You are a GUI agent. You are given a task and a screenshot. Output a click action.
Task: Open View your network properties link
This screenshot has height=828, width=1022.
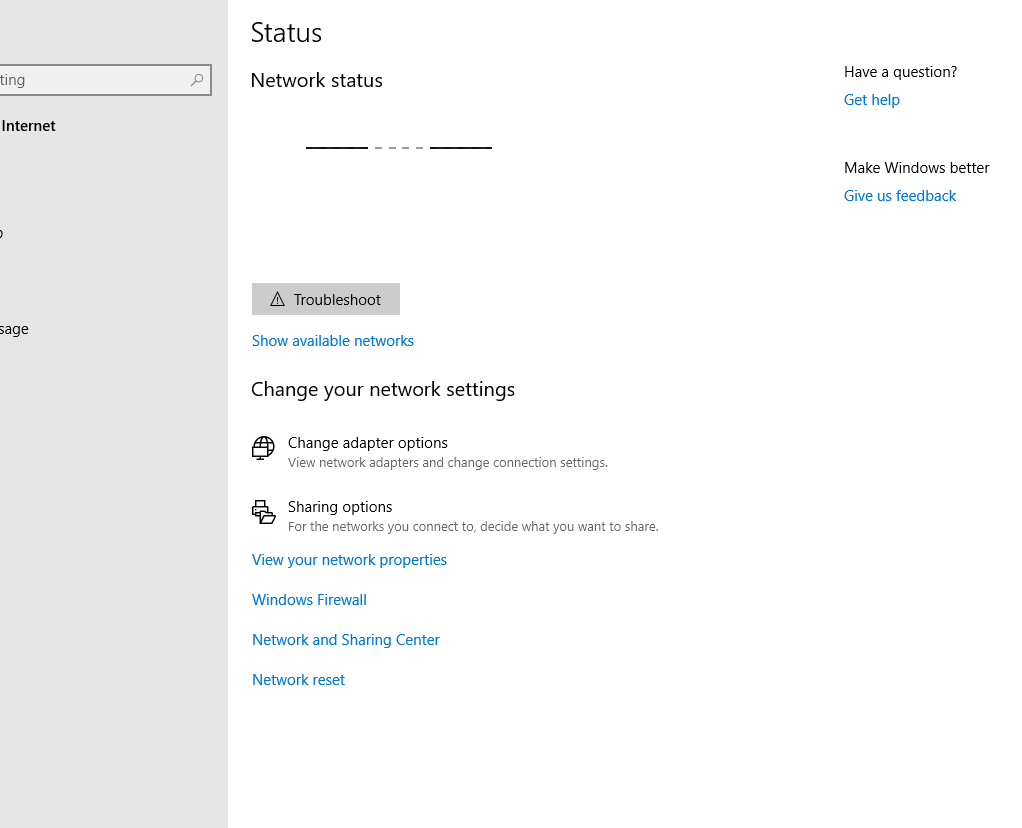coord(349,560)
